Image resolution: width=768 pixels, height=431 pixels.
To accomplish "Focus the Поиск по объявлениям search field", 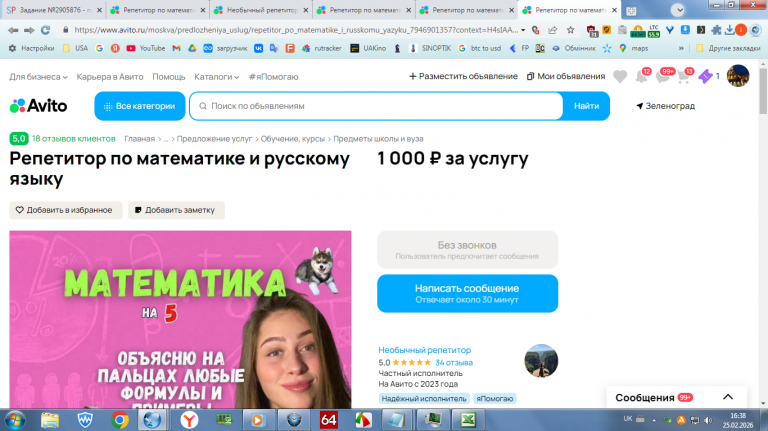I will [x=376, y=106].
